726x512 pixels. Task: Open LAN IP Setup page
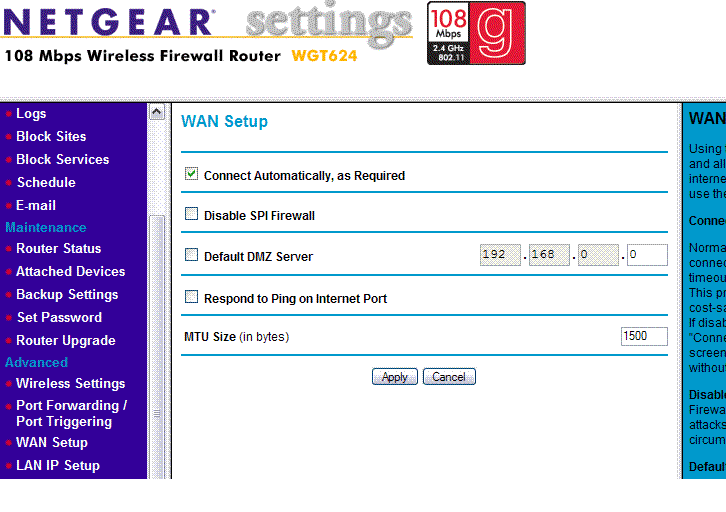coord(58,466)
